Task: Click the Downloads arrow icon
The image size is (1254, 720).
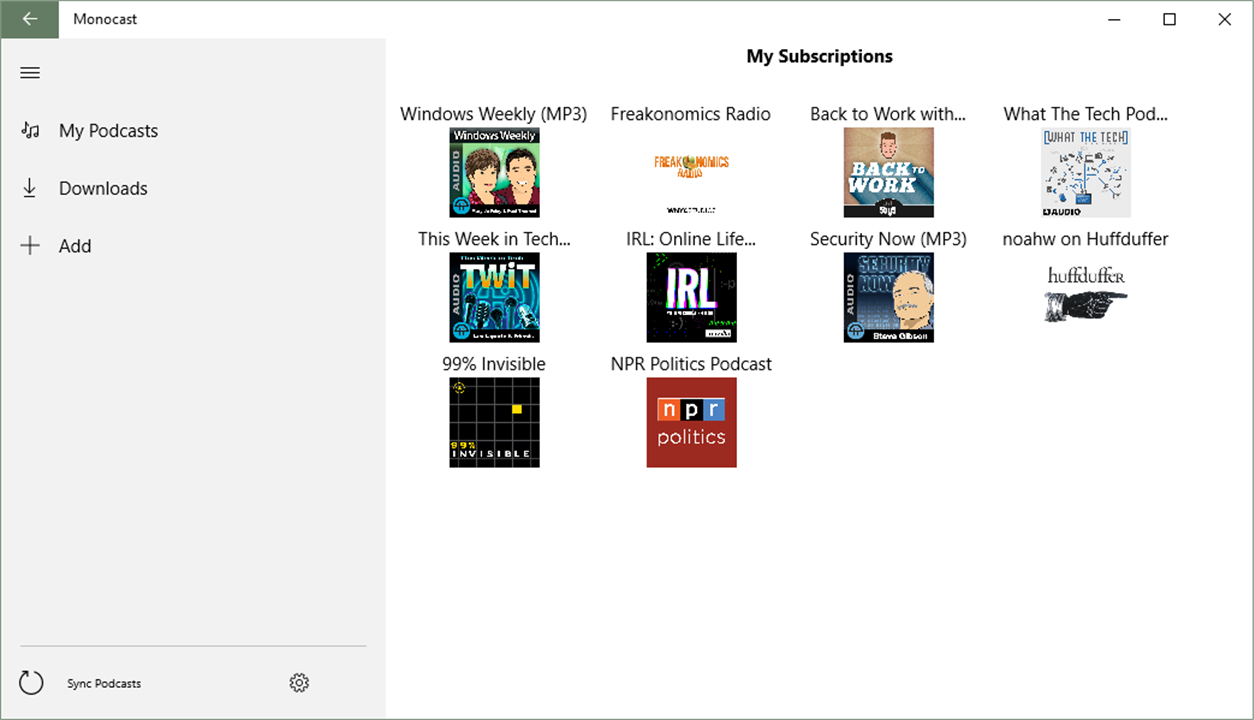Action: point(30,188)
